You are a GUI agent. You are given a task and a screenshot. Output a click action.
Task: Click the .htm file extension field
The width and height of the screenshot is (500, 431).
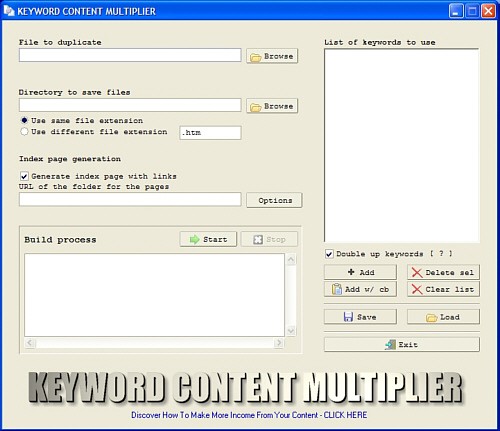[x=210, y=133]
